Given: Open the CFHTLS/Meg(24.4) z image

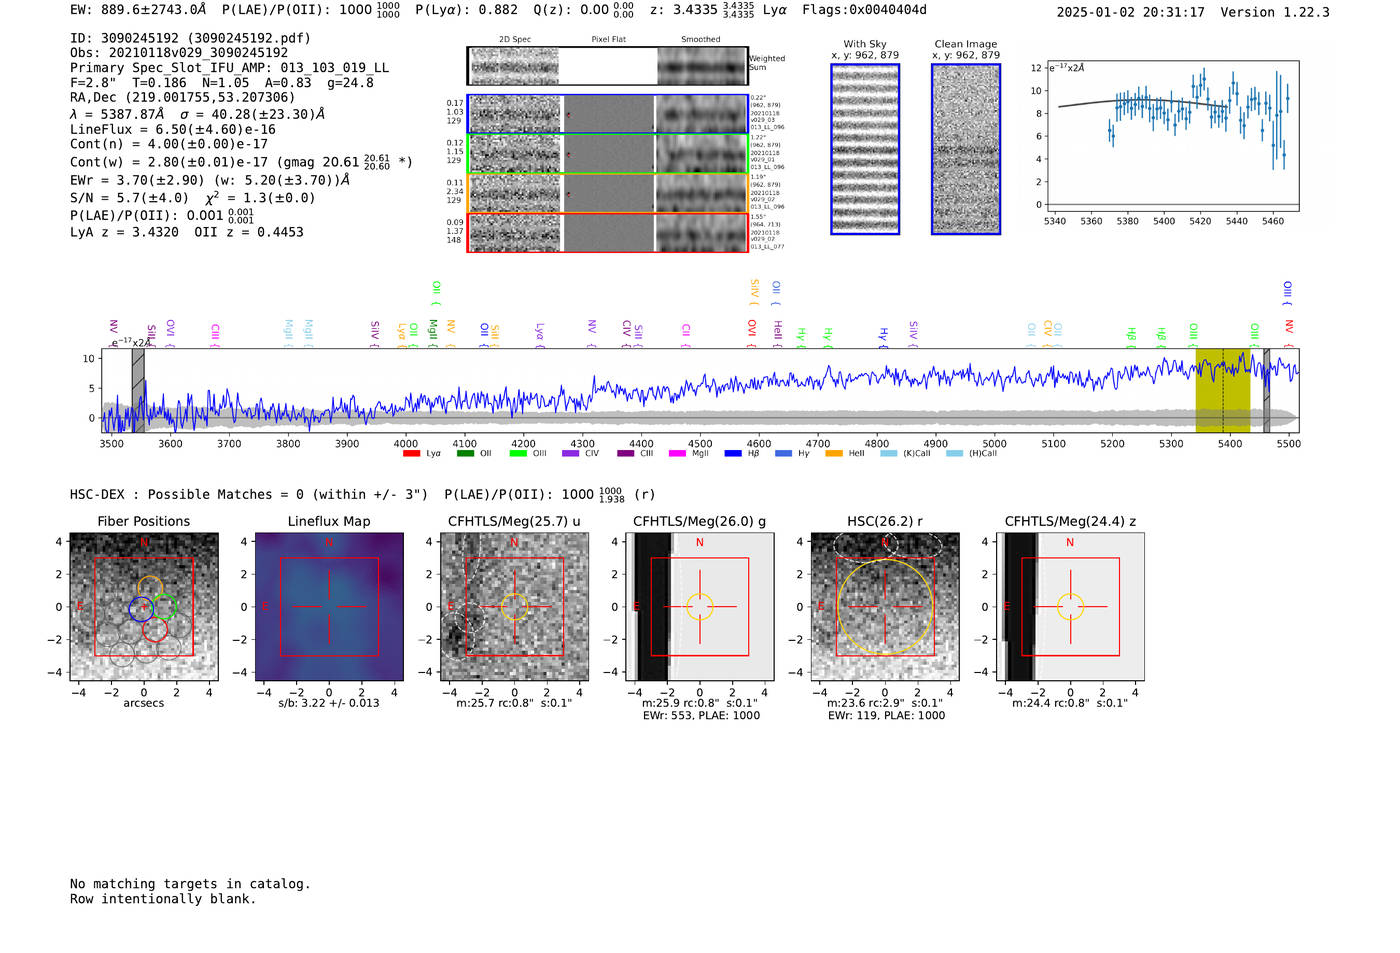Looking at the screenshot, I should pyautogui.click(x=1070, y=607).
